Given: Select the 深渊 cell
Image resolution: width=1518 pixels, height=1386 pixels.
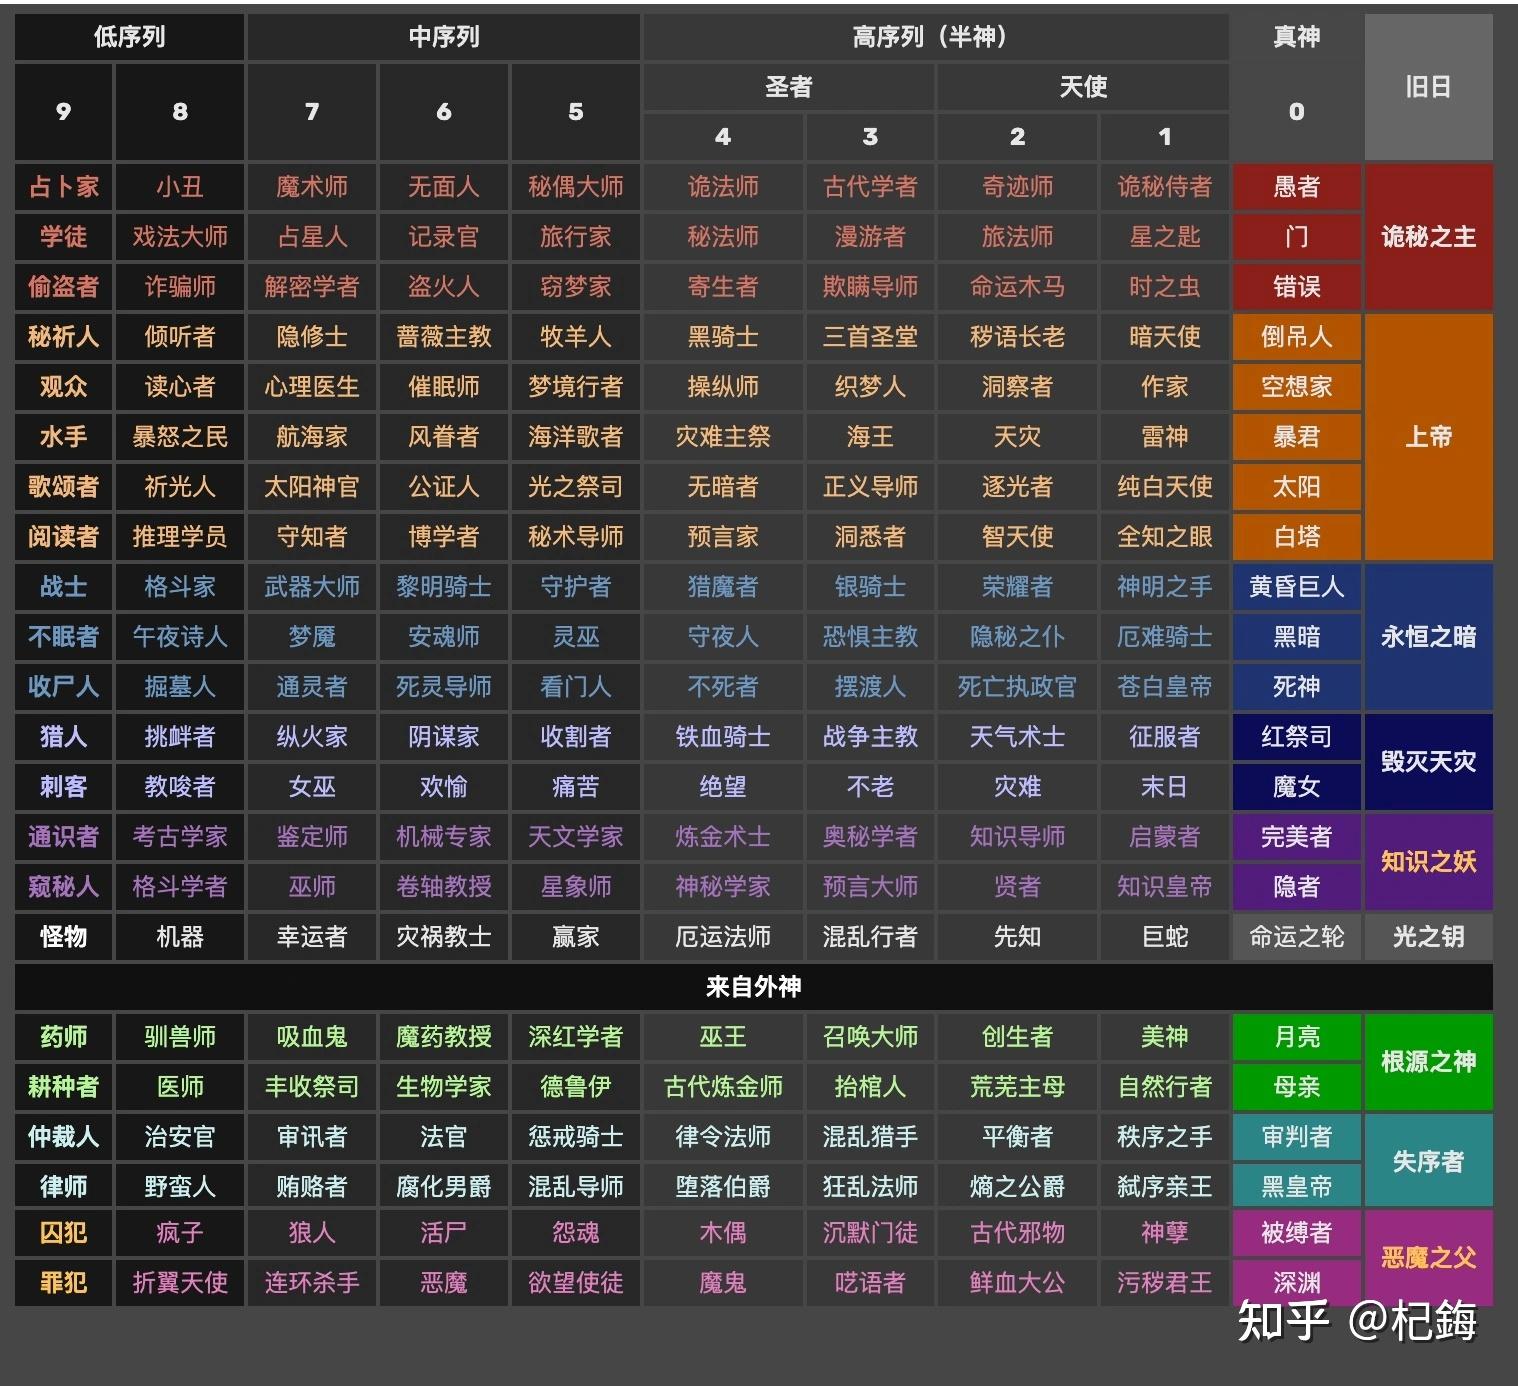Looking at the screenshot, I should pyautogui.click(x=1296, y=1283).
